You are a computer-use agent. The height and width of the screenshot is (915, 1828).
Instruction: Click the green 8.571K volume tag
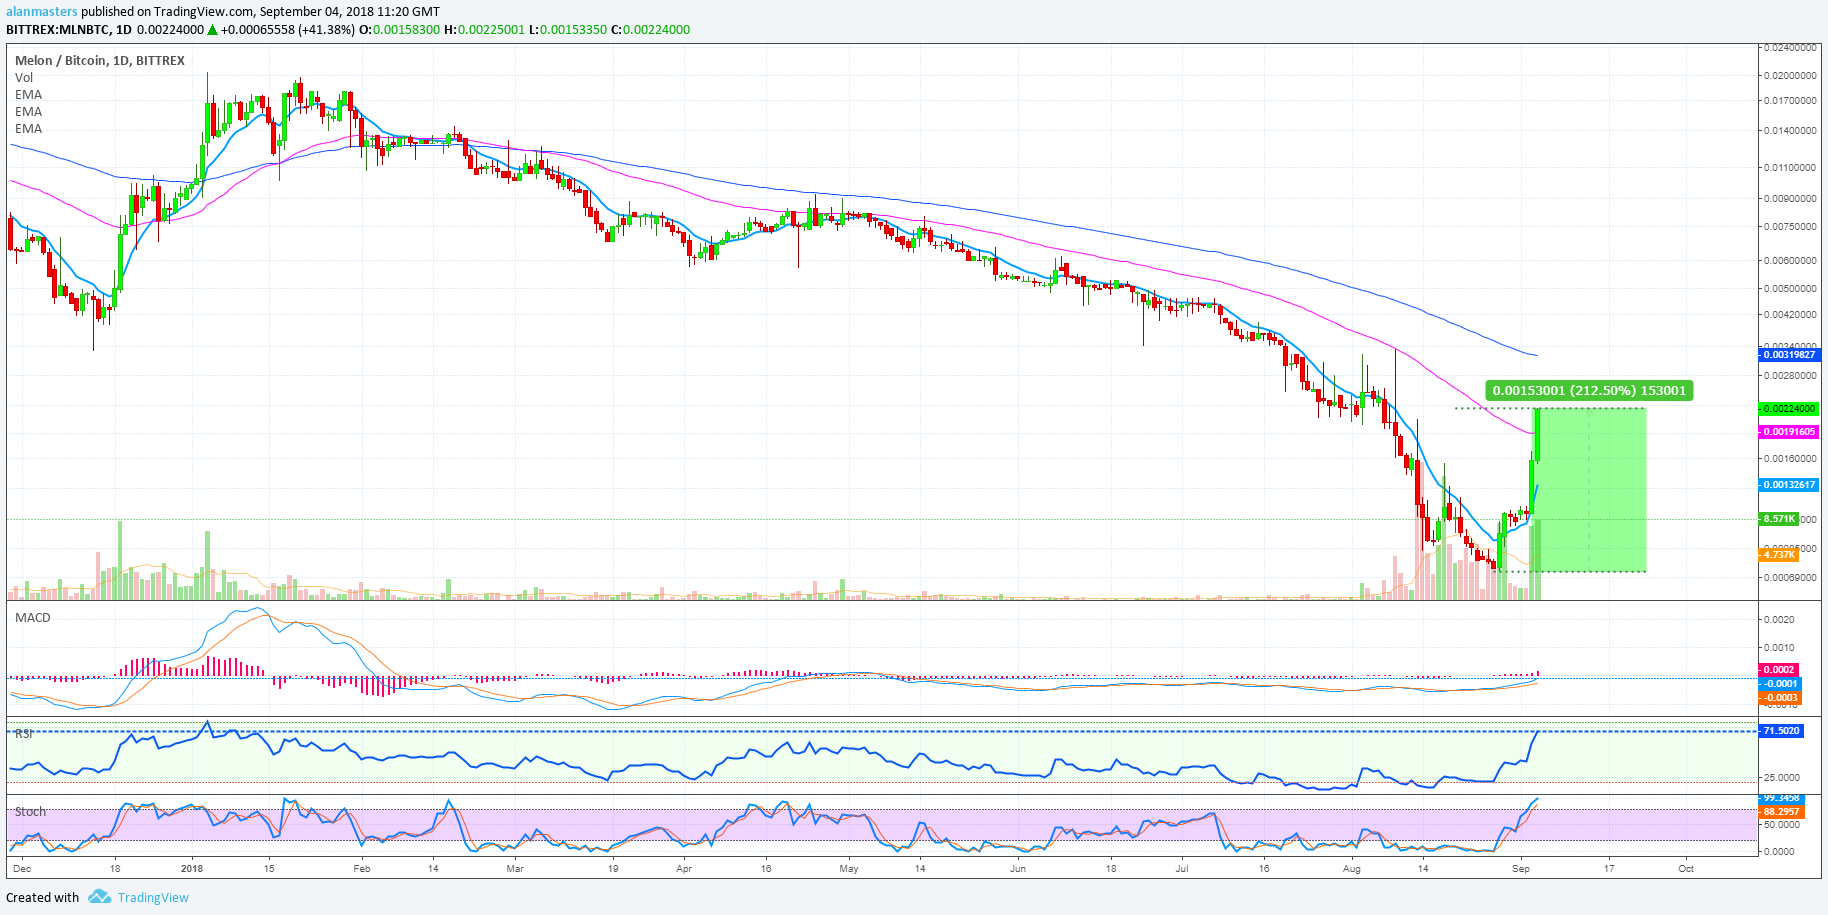pyautogui.click(x=1778, y=519)
